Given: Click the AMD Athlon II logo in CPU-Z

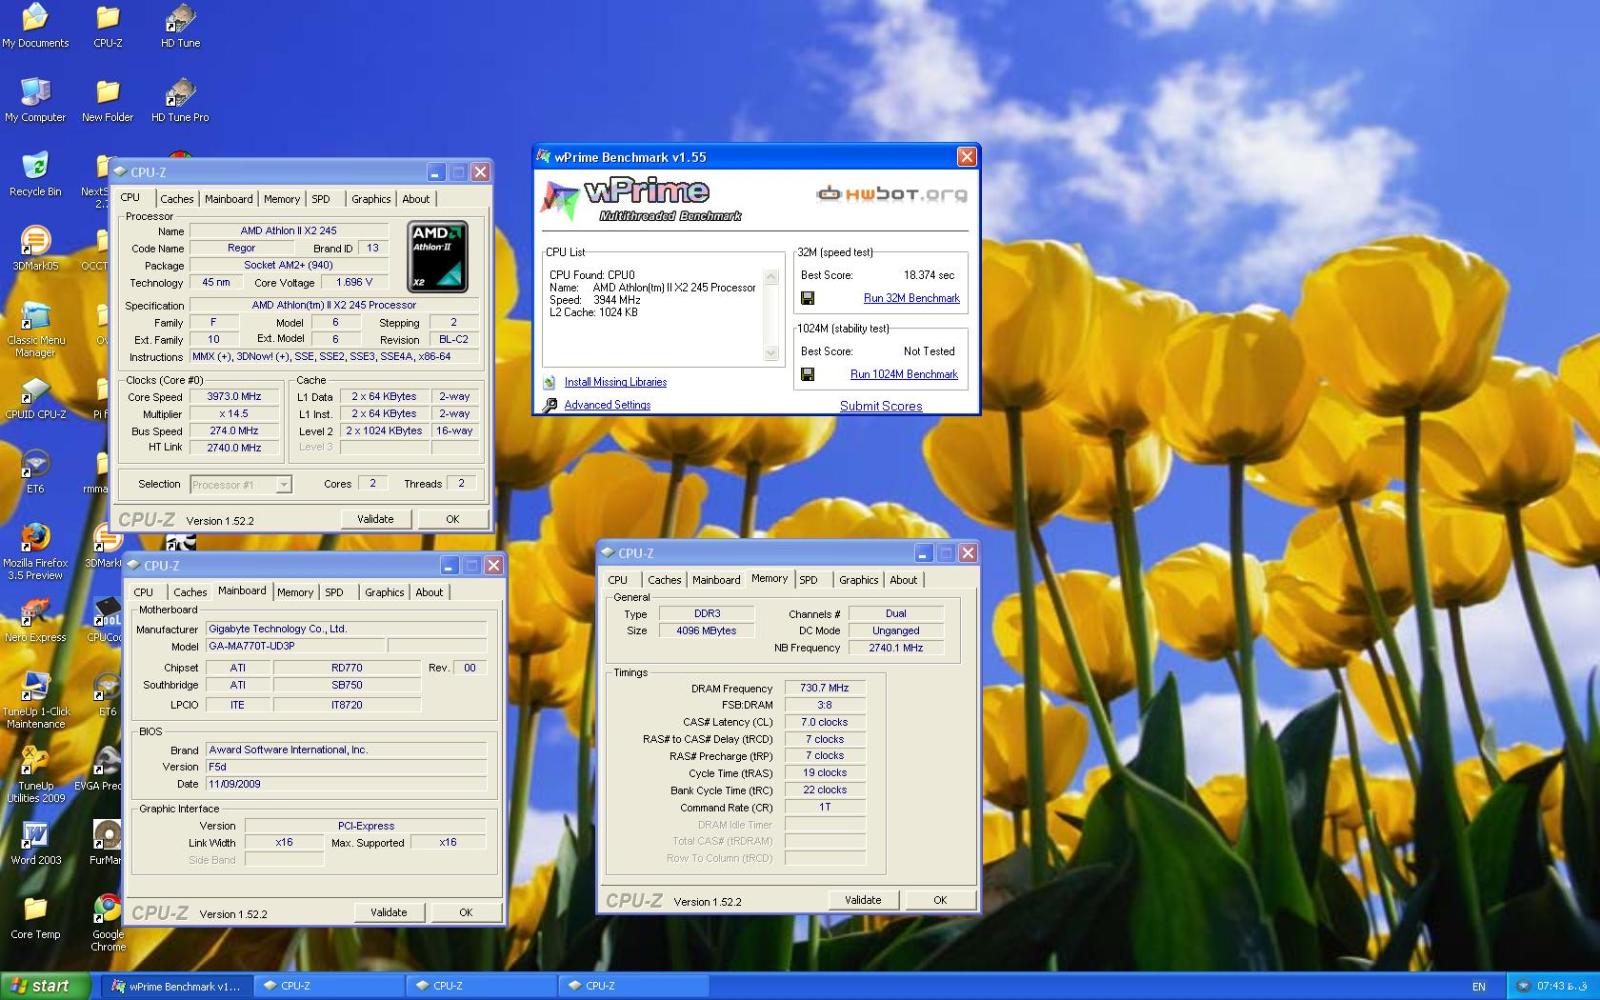Looking at the screenshot, I should tap(438, 257).
